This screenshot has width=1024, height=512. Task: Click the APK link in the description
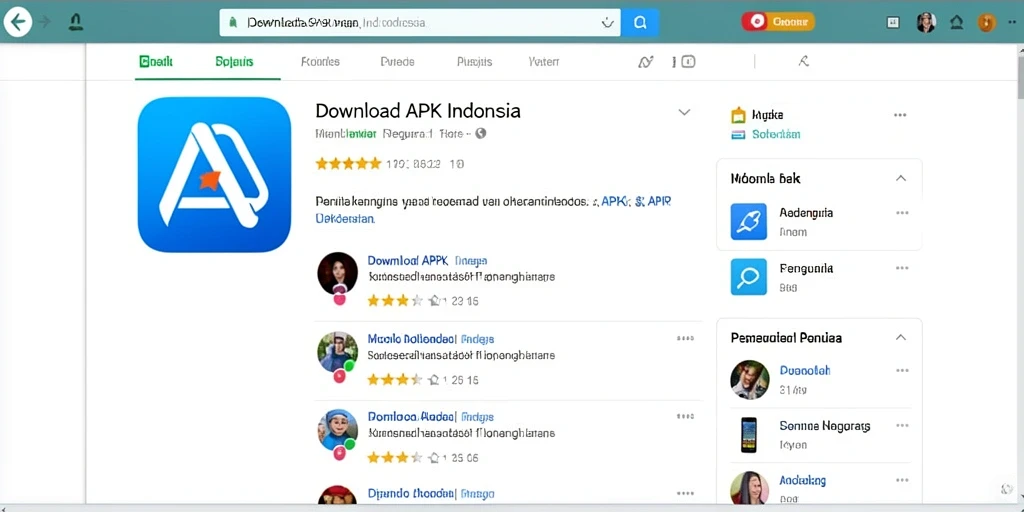click(613, 202)
